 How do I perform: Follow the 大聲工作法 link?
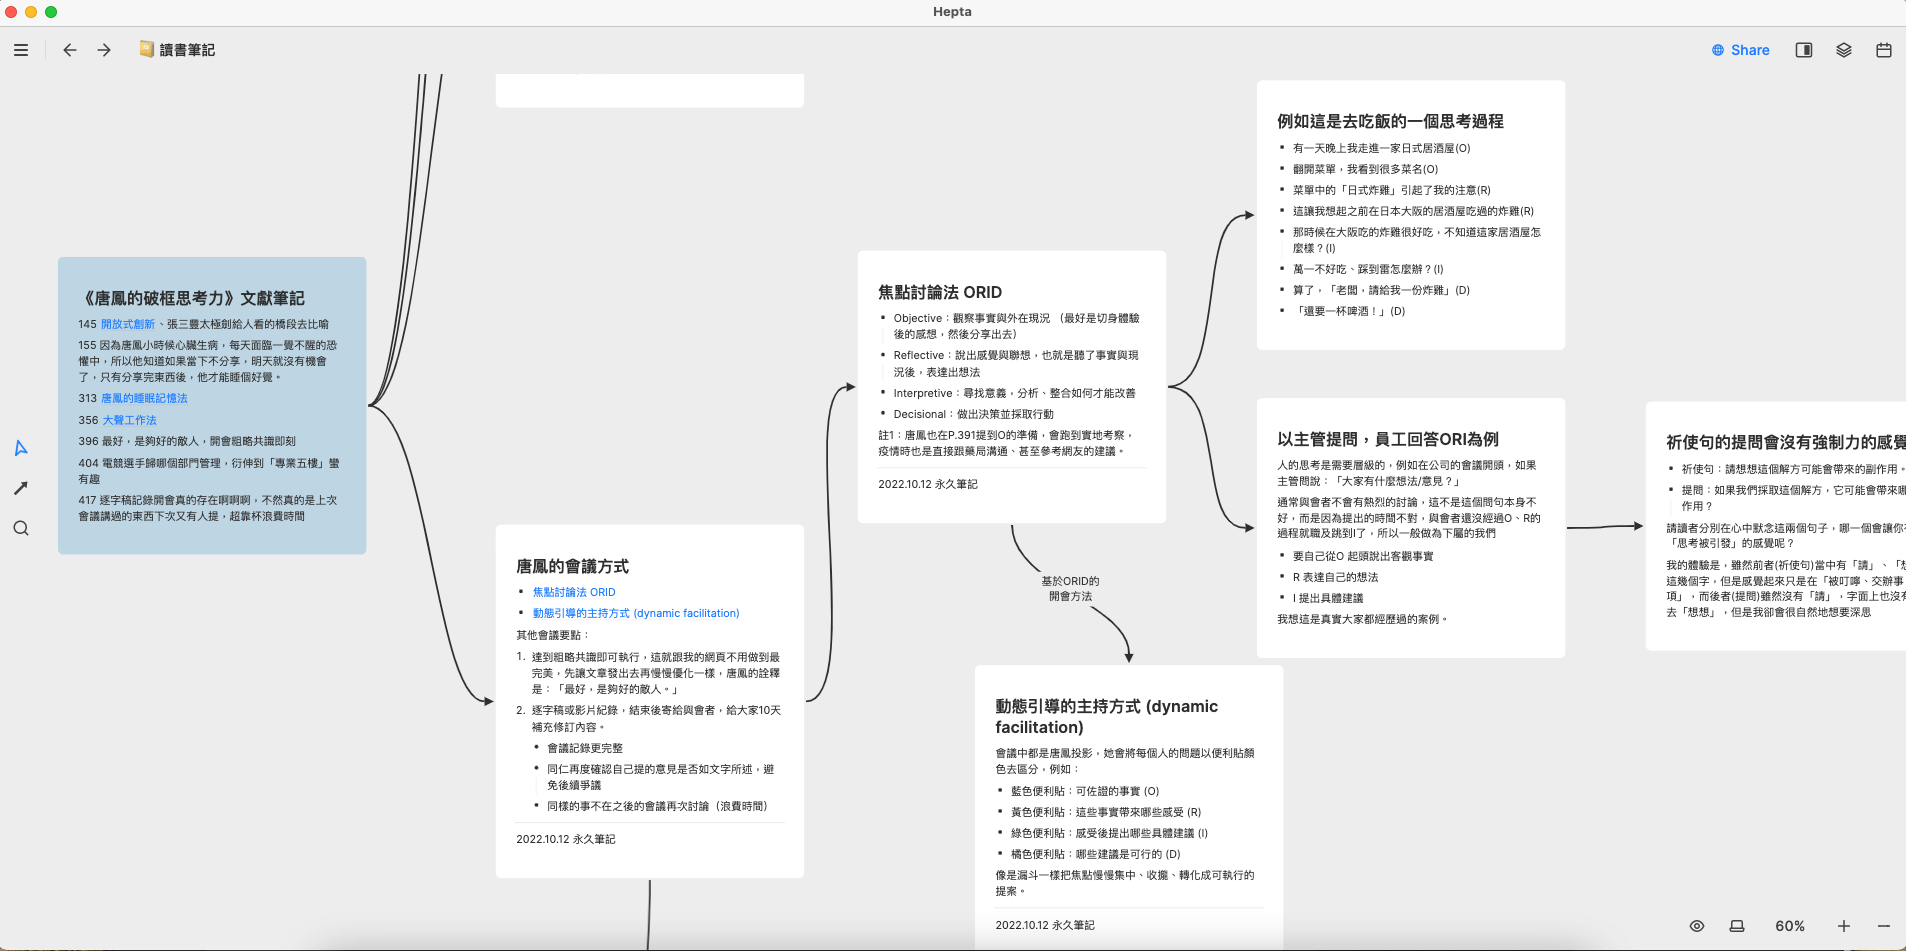[x=128, y=420]
